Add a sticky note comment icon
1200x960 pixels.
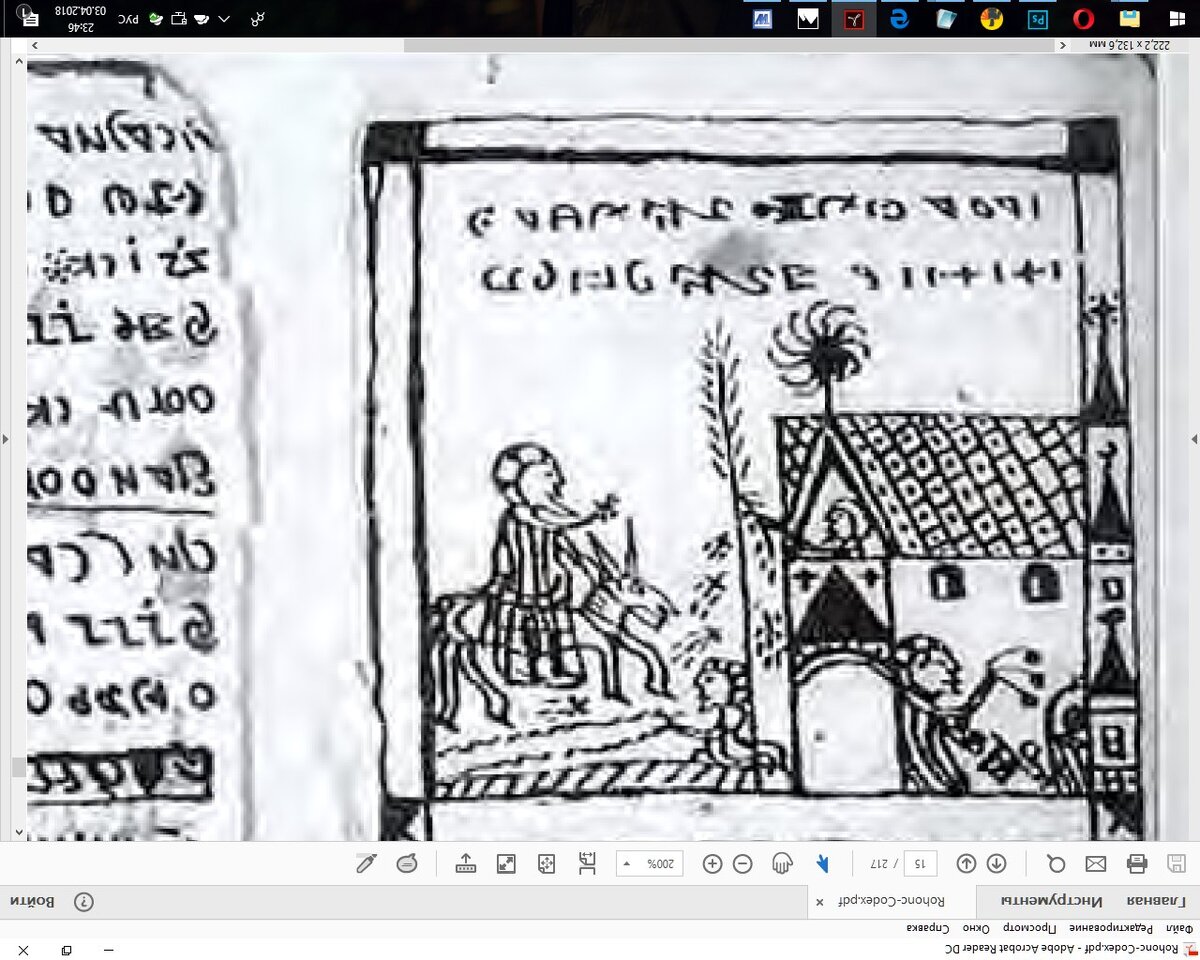(407, 863)
